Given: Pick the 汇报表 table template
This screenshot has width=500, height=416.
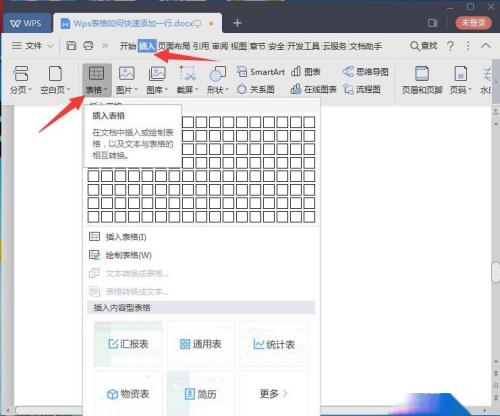Looking at the screenshot, I should point(128,344).
